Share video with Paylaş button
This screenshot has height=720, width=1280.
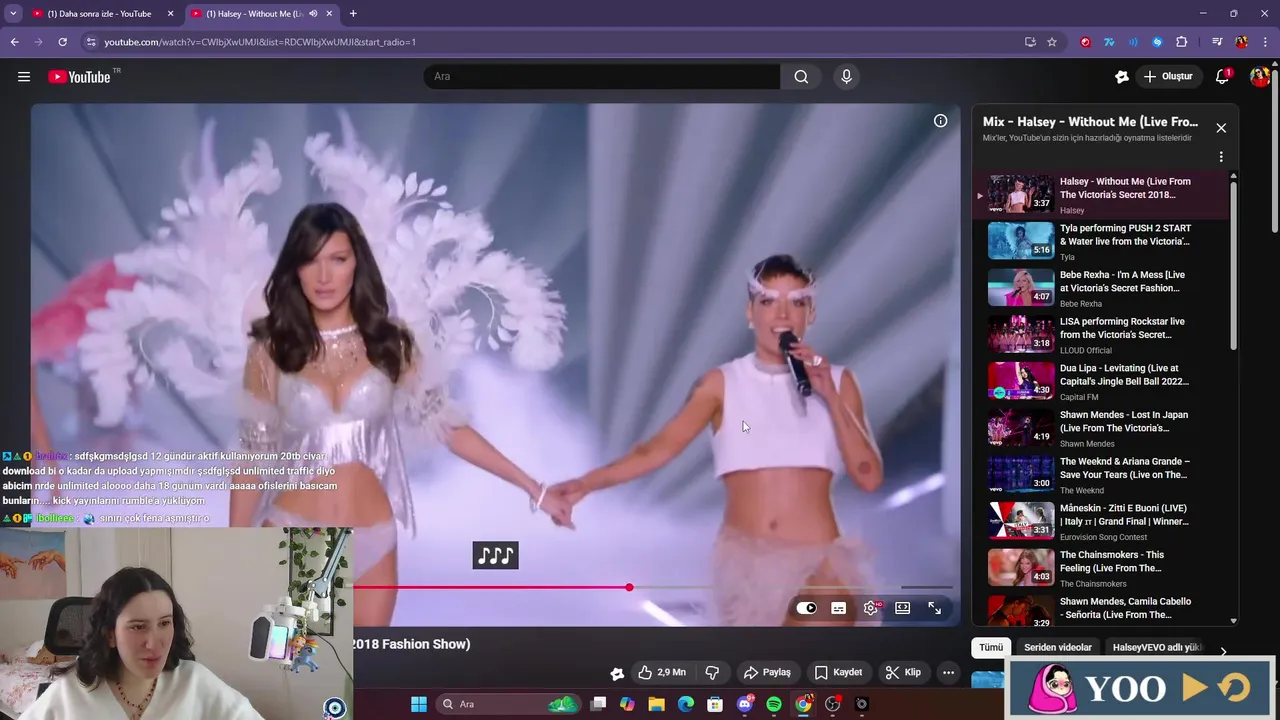point(767,672)
